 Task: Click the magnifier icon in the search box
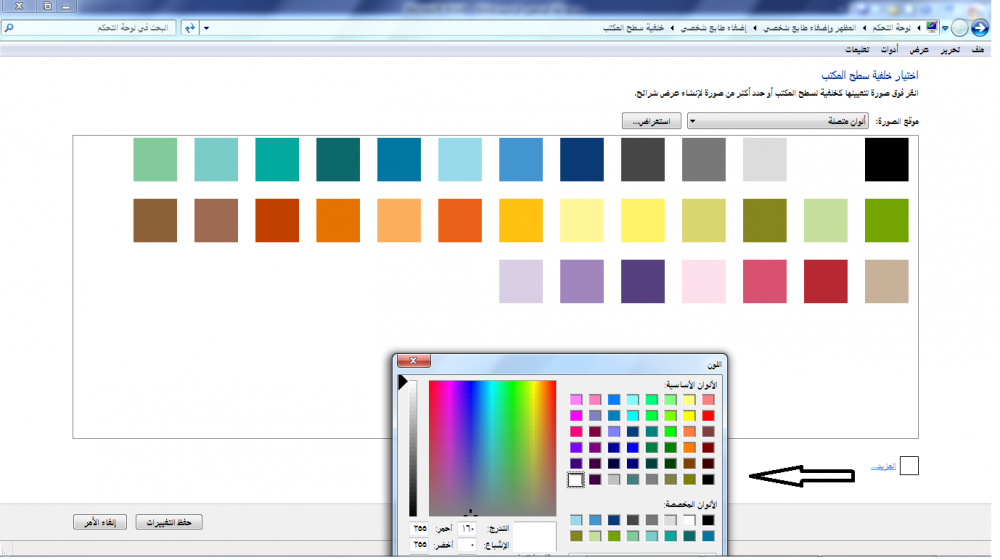tap(9, 28)
